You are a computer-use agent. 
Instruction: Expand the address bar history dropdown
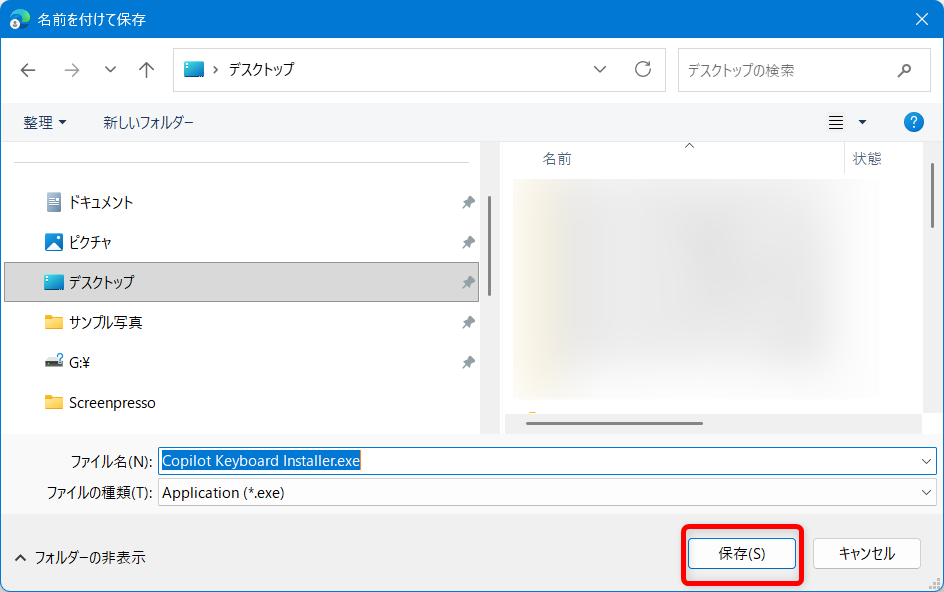pyautogui.click(x=600, y=69)
